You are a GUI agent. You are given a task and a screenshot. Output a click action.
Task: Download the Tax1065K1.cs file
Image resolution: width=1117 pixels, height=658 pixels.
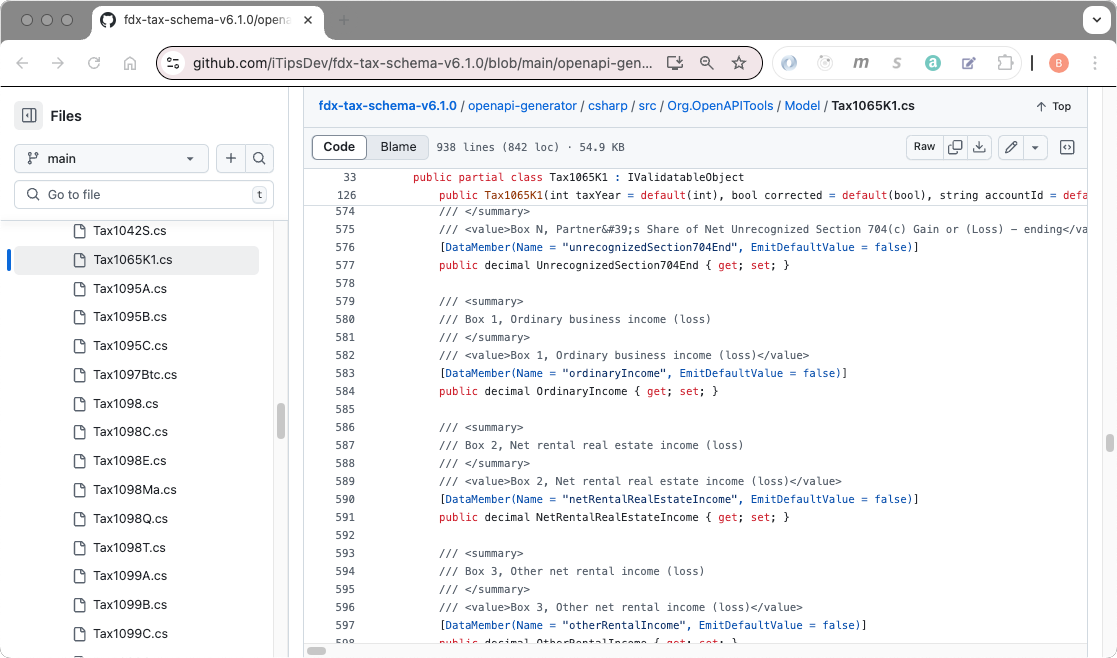click(980, 147)
